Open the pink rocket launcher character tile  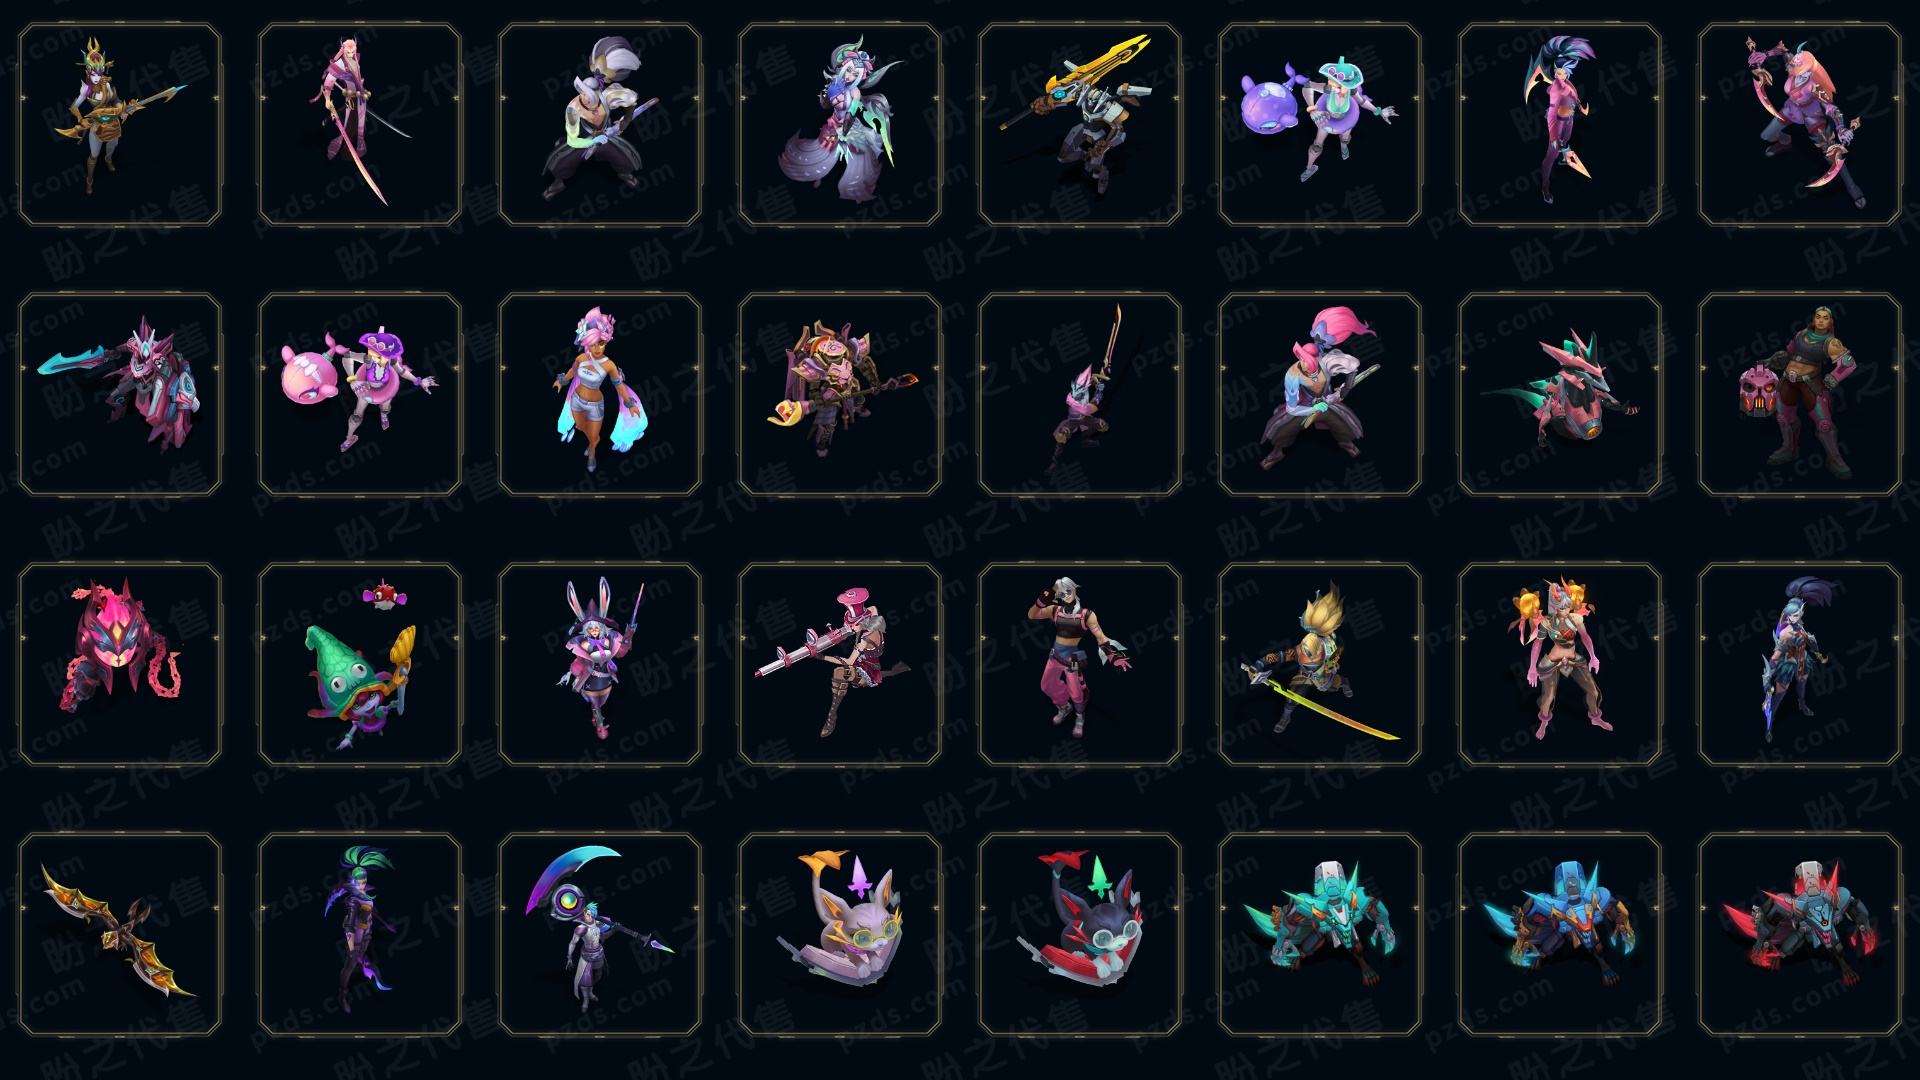coord(840,664)
